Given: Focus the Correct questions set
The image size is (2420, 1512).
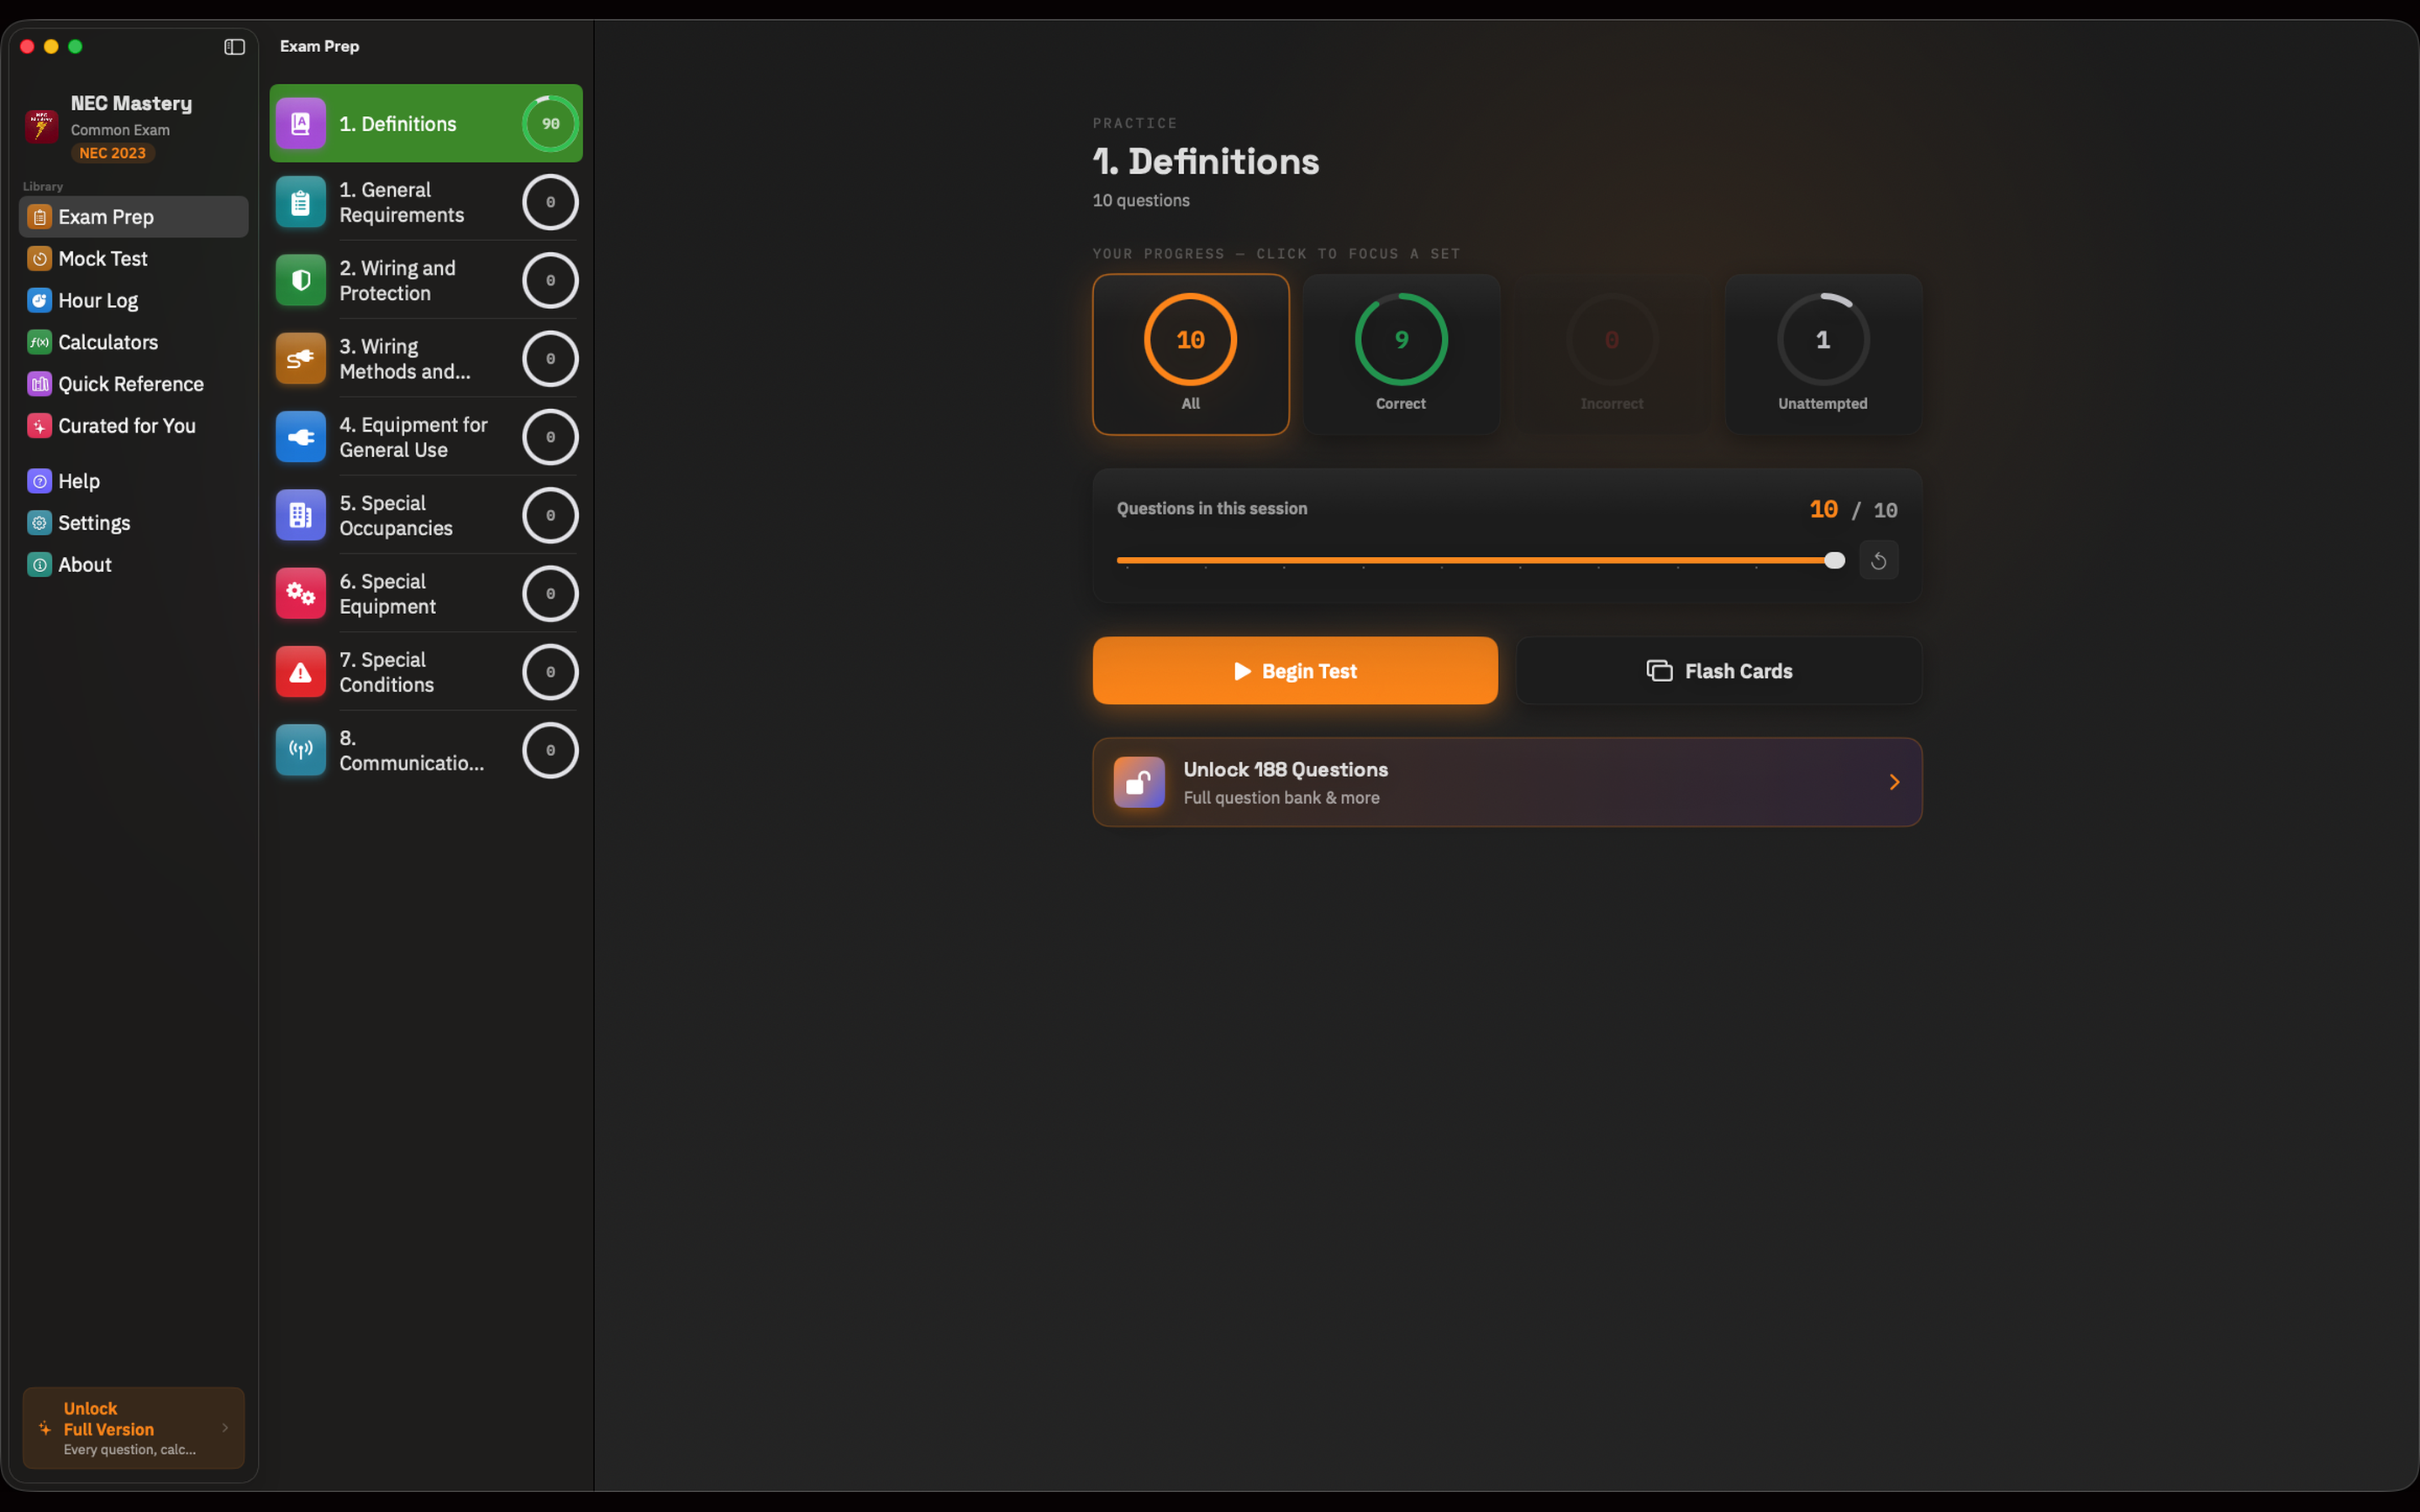Looking at the screenshot, I should coord(1401,354).
